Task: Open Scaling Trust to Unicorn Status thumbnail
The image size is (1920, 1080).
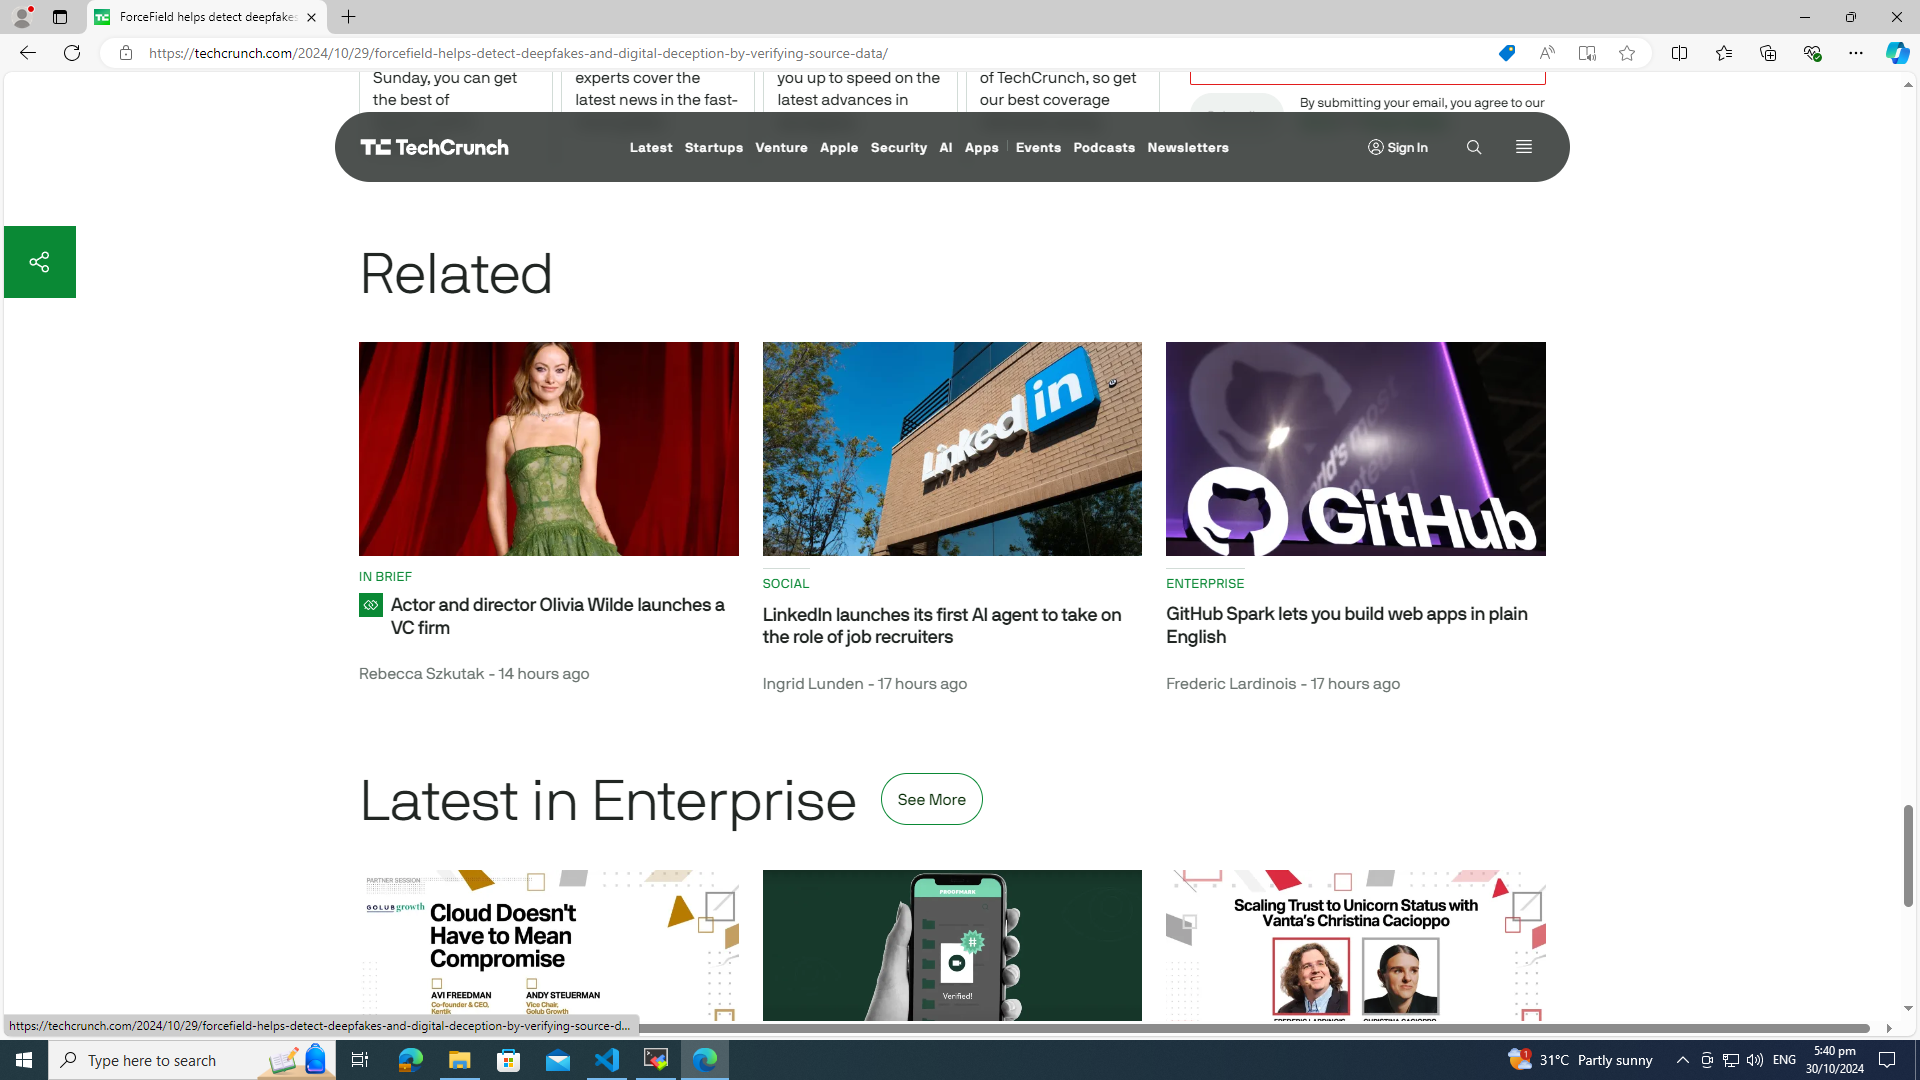Action: click(1356, 945)
